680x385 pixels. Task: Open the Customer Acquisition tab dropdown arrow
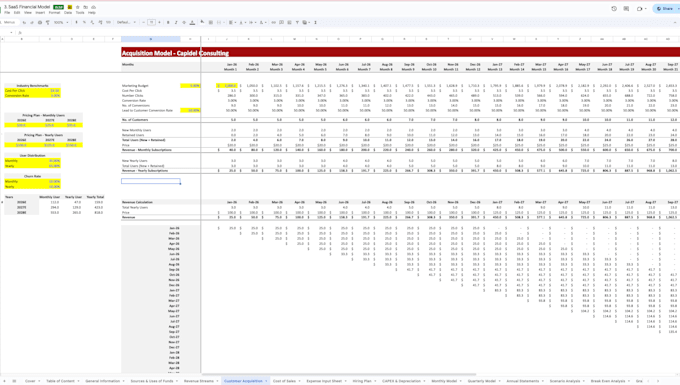[266, 381]
